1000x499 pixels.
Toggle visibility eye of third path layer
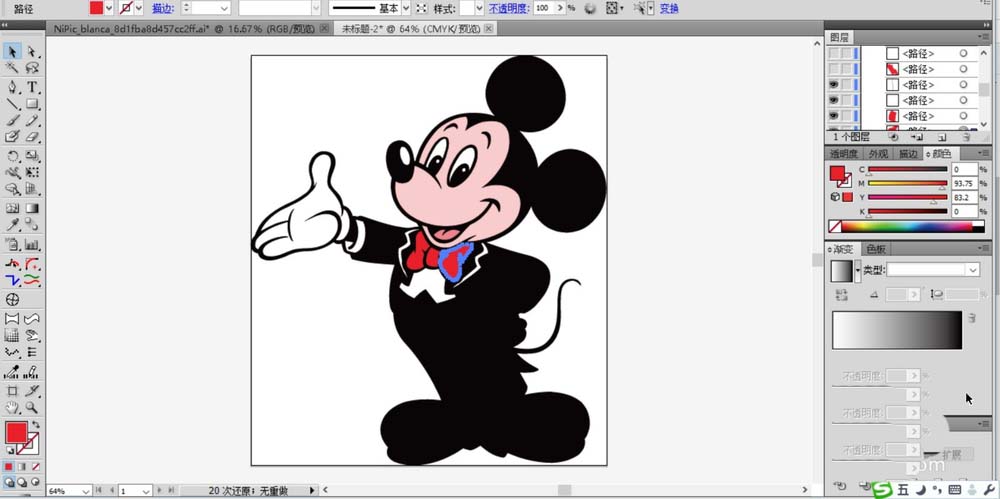(834, 85)
